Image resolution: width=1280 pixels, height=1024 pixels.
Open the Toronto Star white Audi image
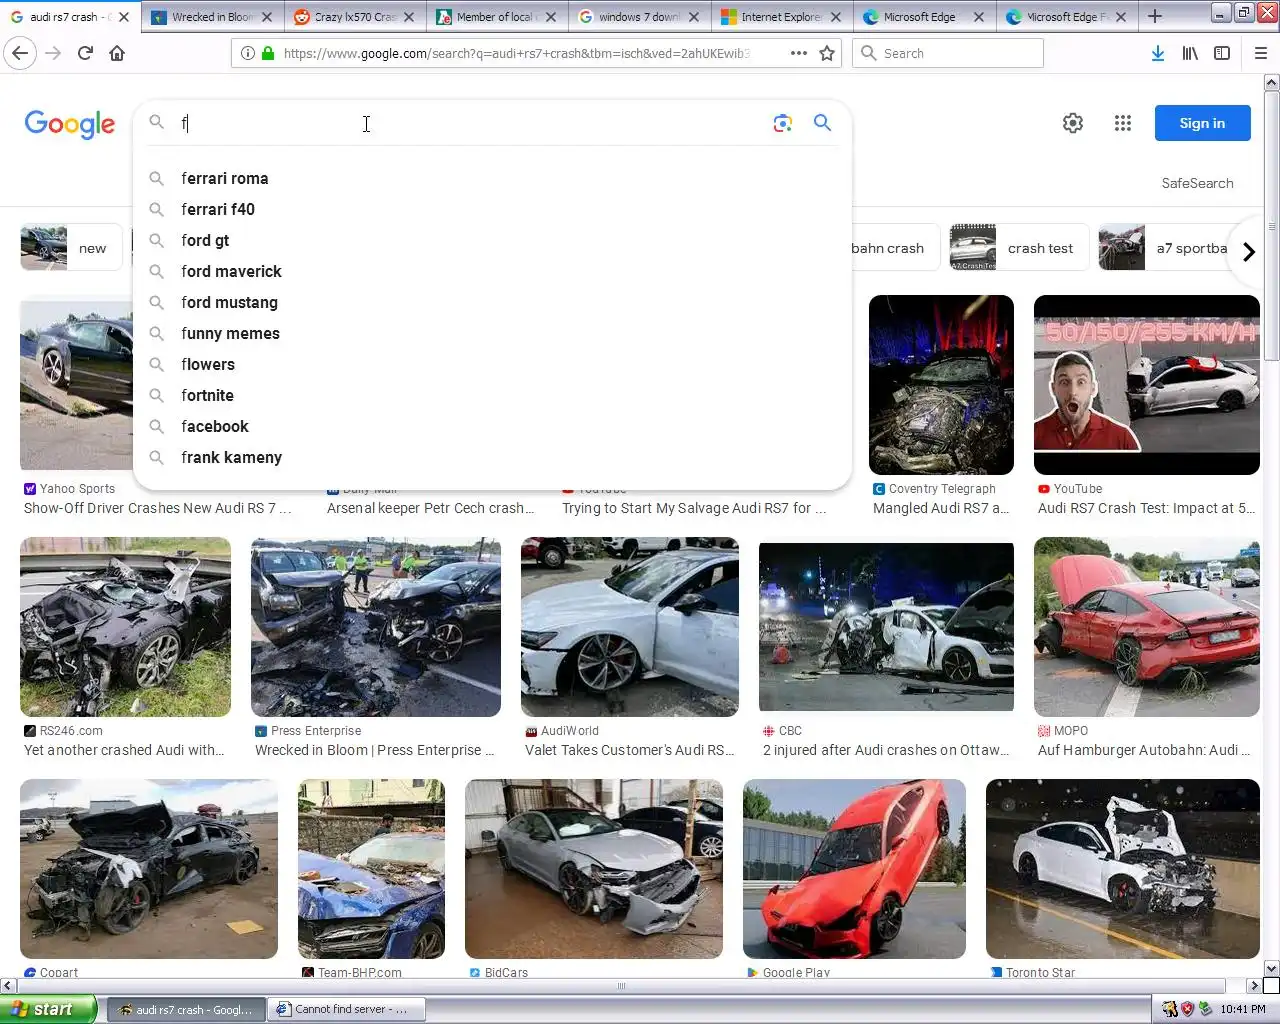pyautogui.click(x=1123, y=869)
